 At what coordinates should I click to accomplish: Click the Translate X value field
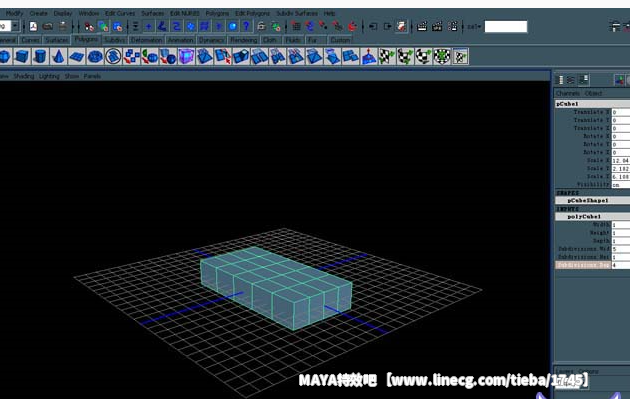620,112
